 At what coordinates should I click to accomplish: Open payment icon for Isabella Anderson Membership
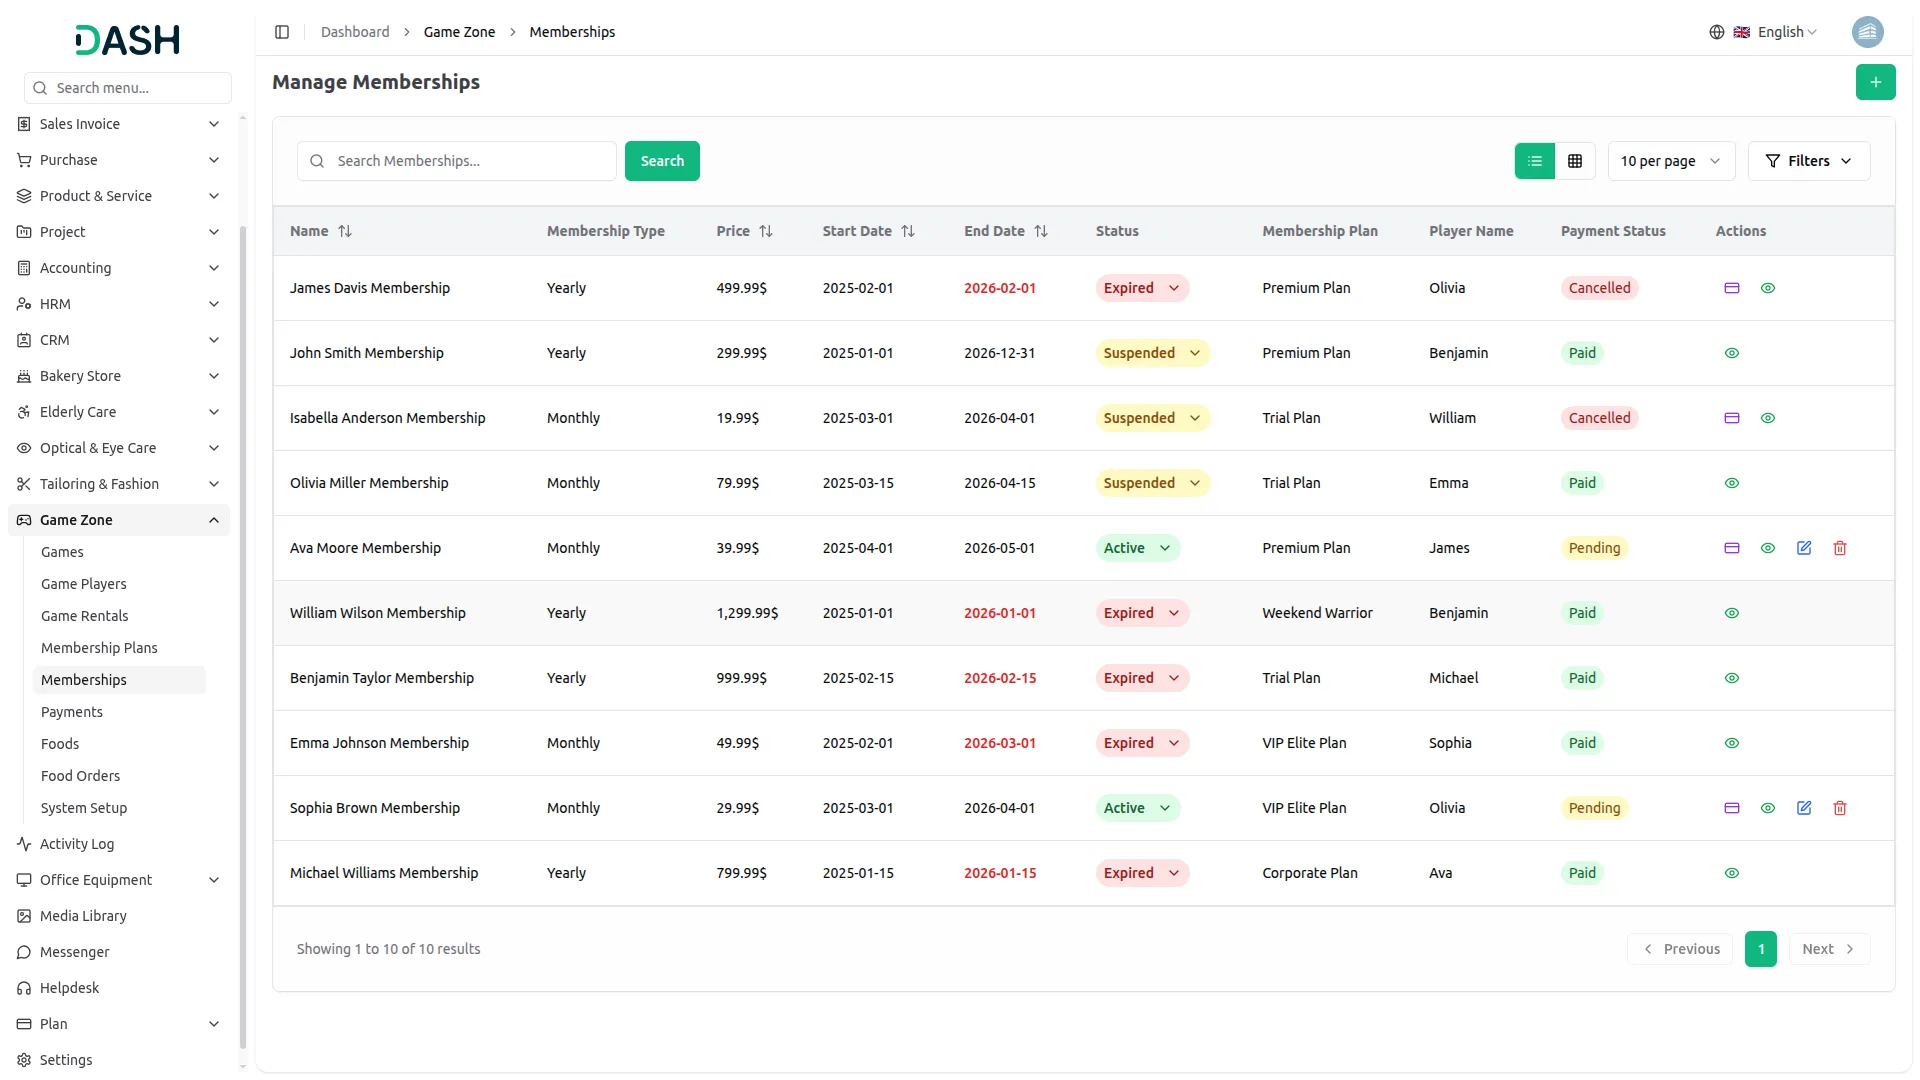click(1731, 418)
